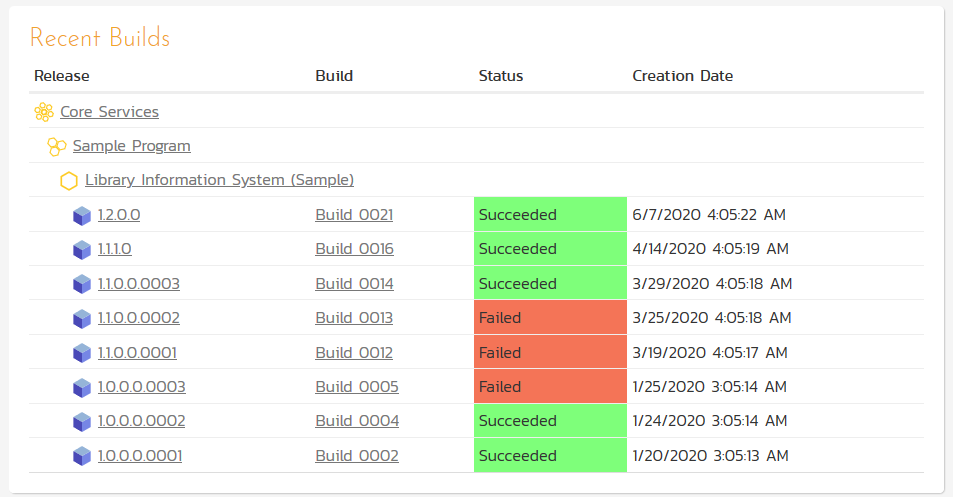Open Library Information System (Sample) project
This screenshot has height=497, width=953.
(219, 180)
